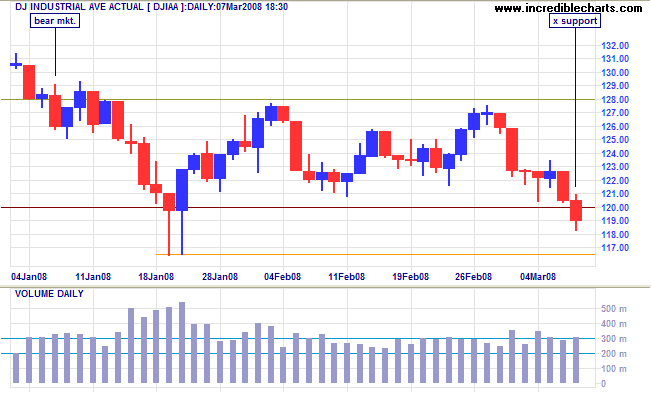Click the tallest volume bar above 500 m

click(182, 342)
